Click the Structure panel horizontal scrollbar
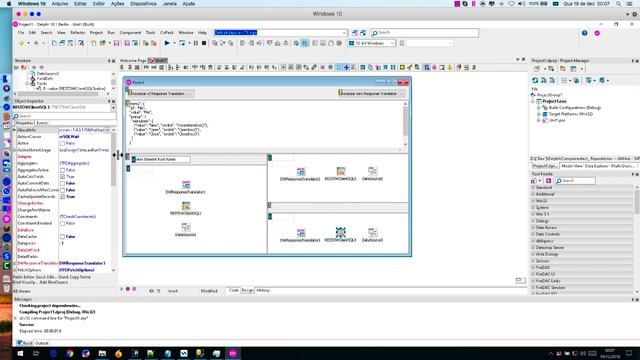Screen dimensions: 640x360 click(x=62, y=94)
